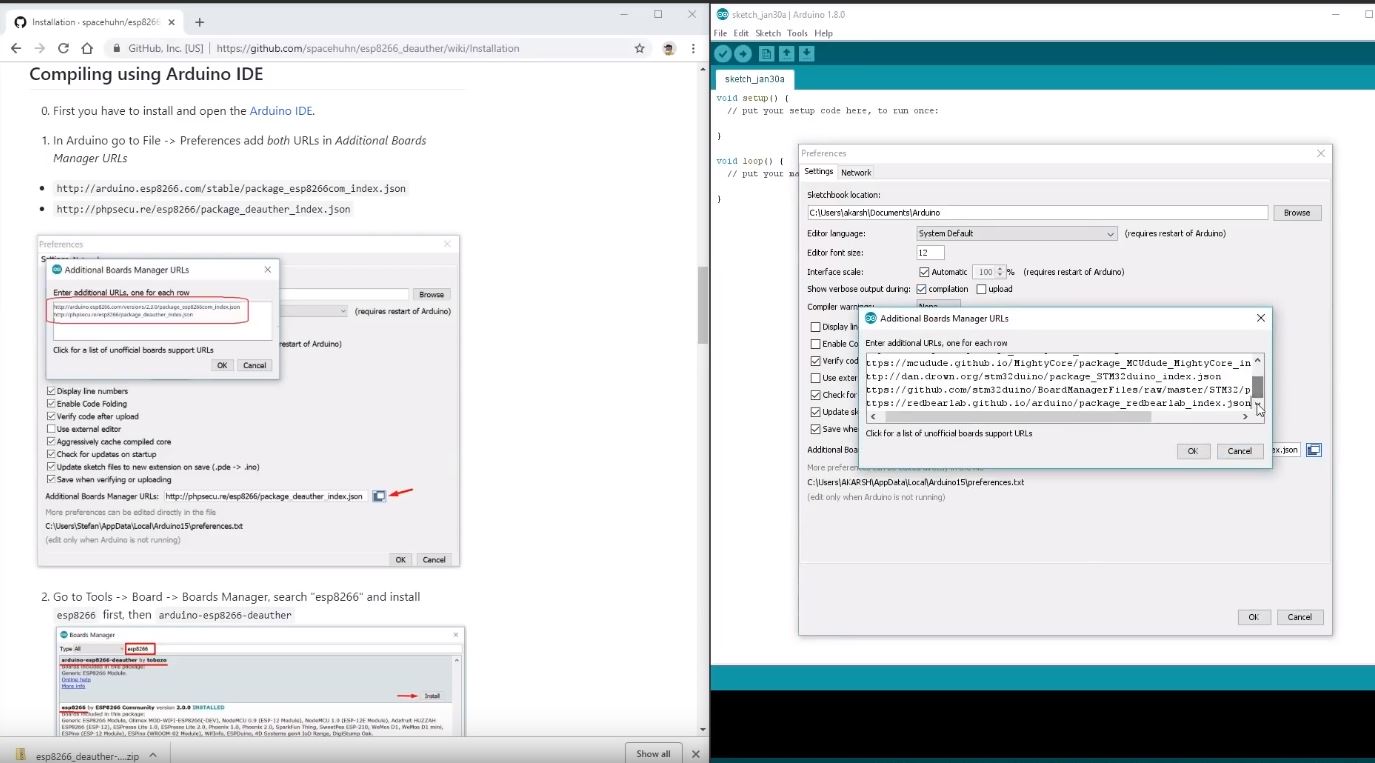
Task: Toggle the Automatic interface scale checkbox
Action: coord(924,272)
